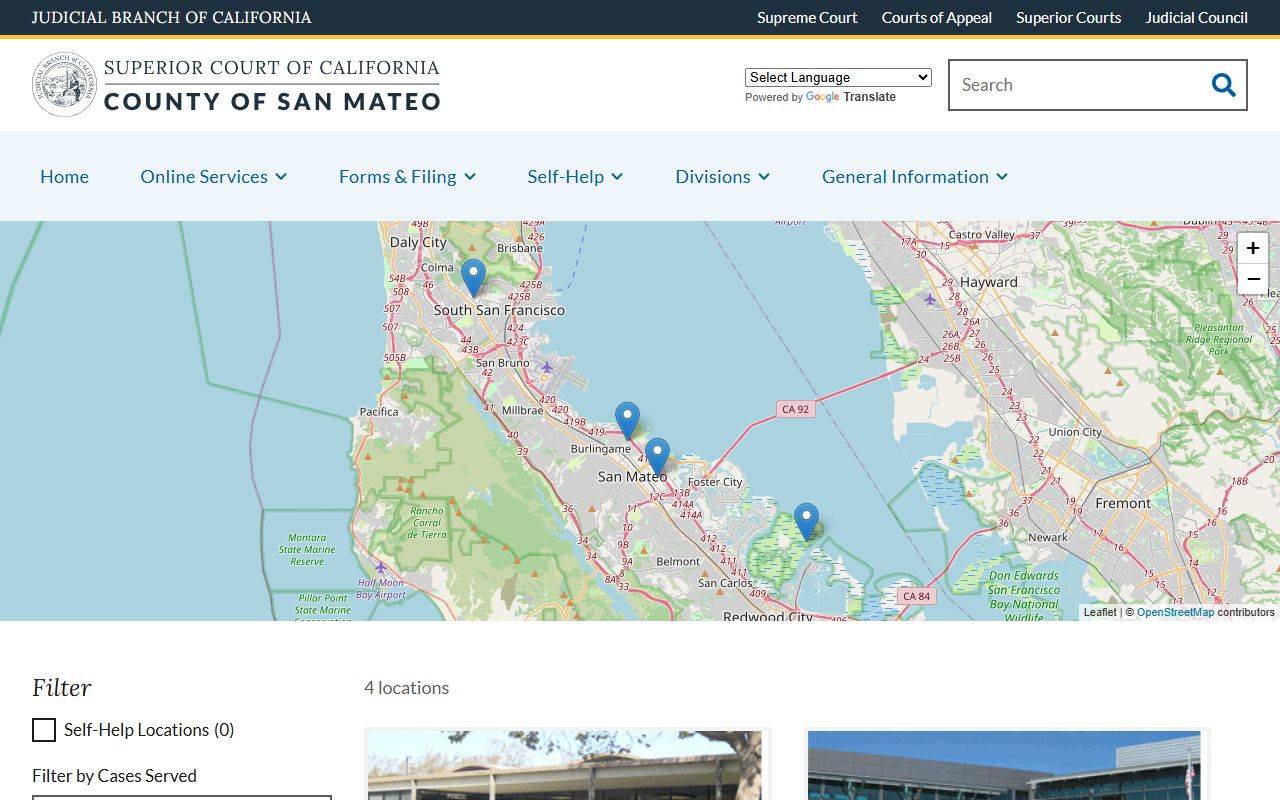Zoom in on the map

(x=1253, y=248)
